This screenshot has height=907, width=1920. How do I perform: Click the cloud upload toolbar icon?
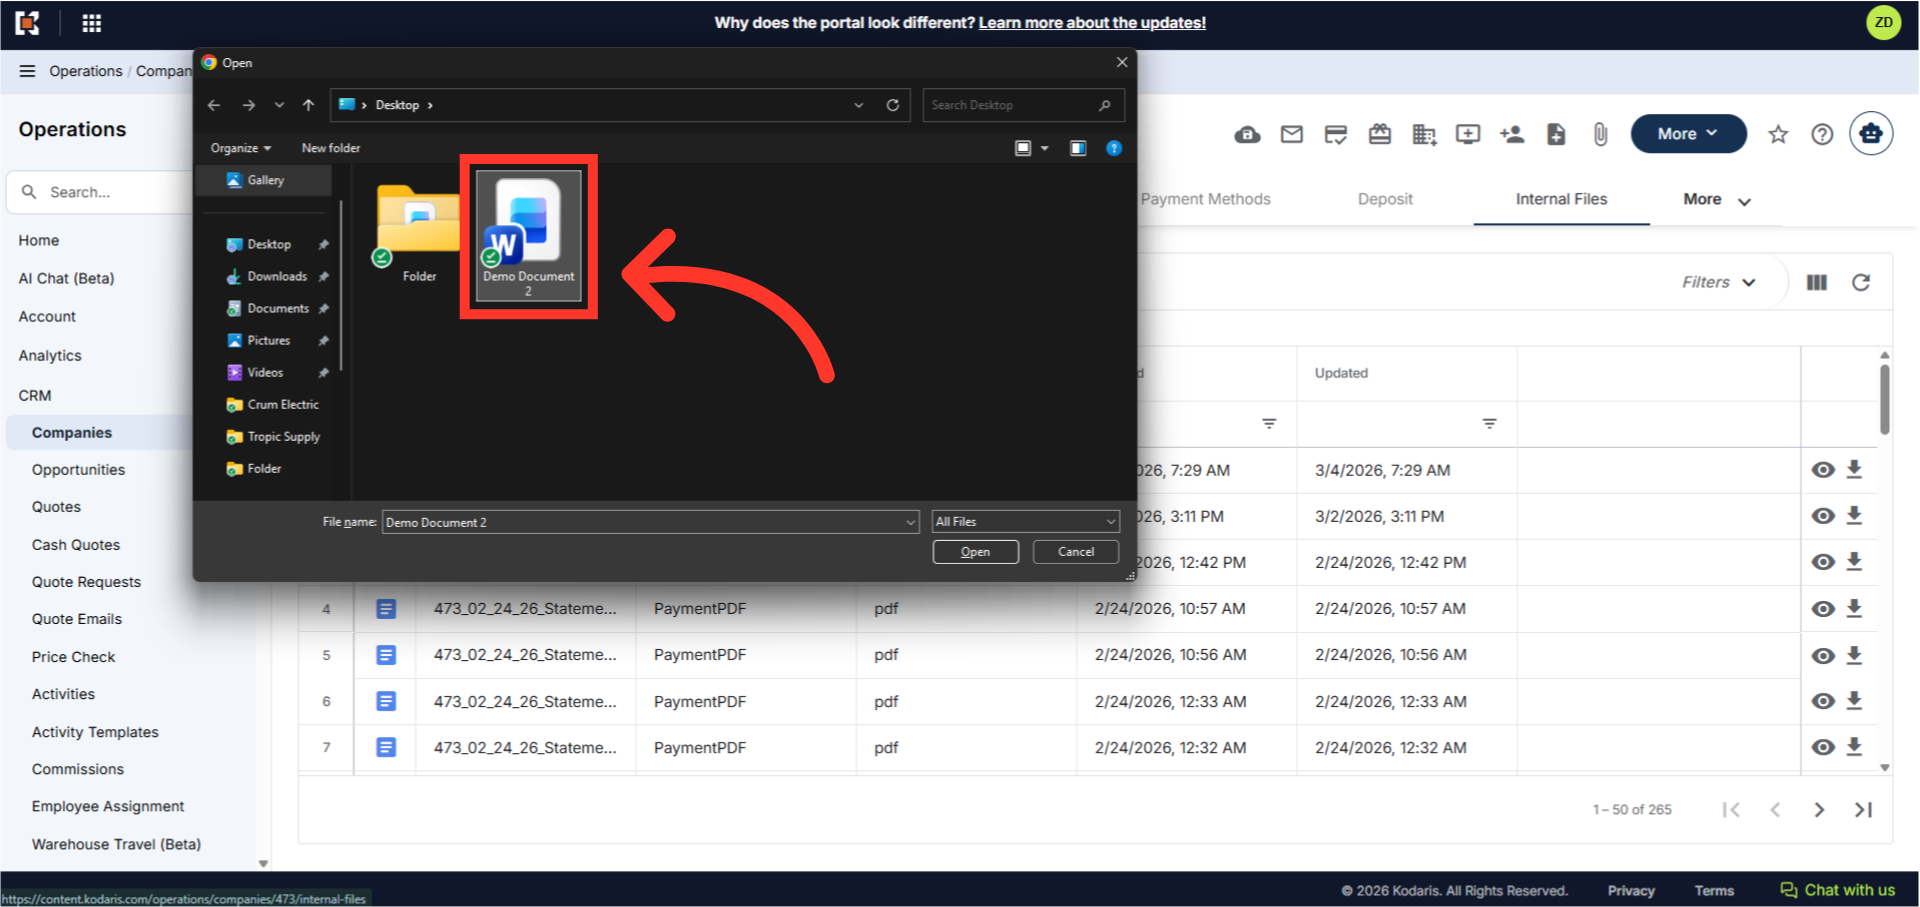[1247, 134]
